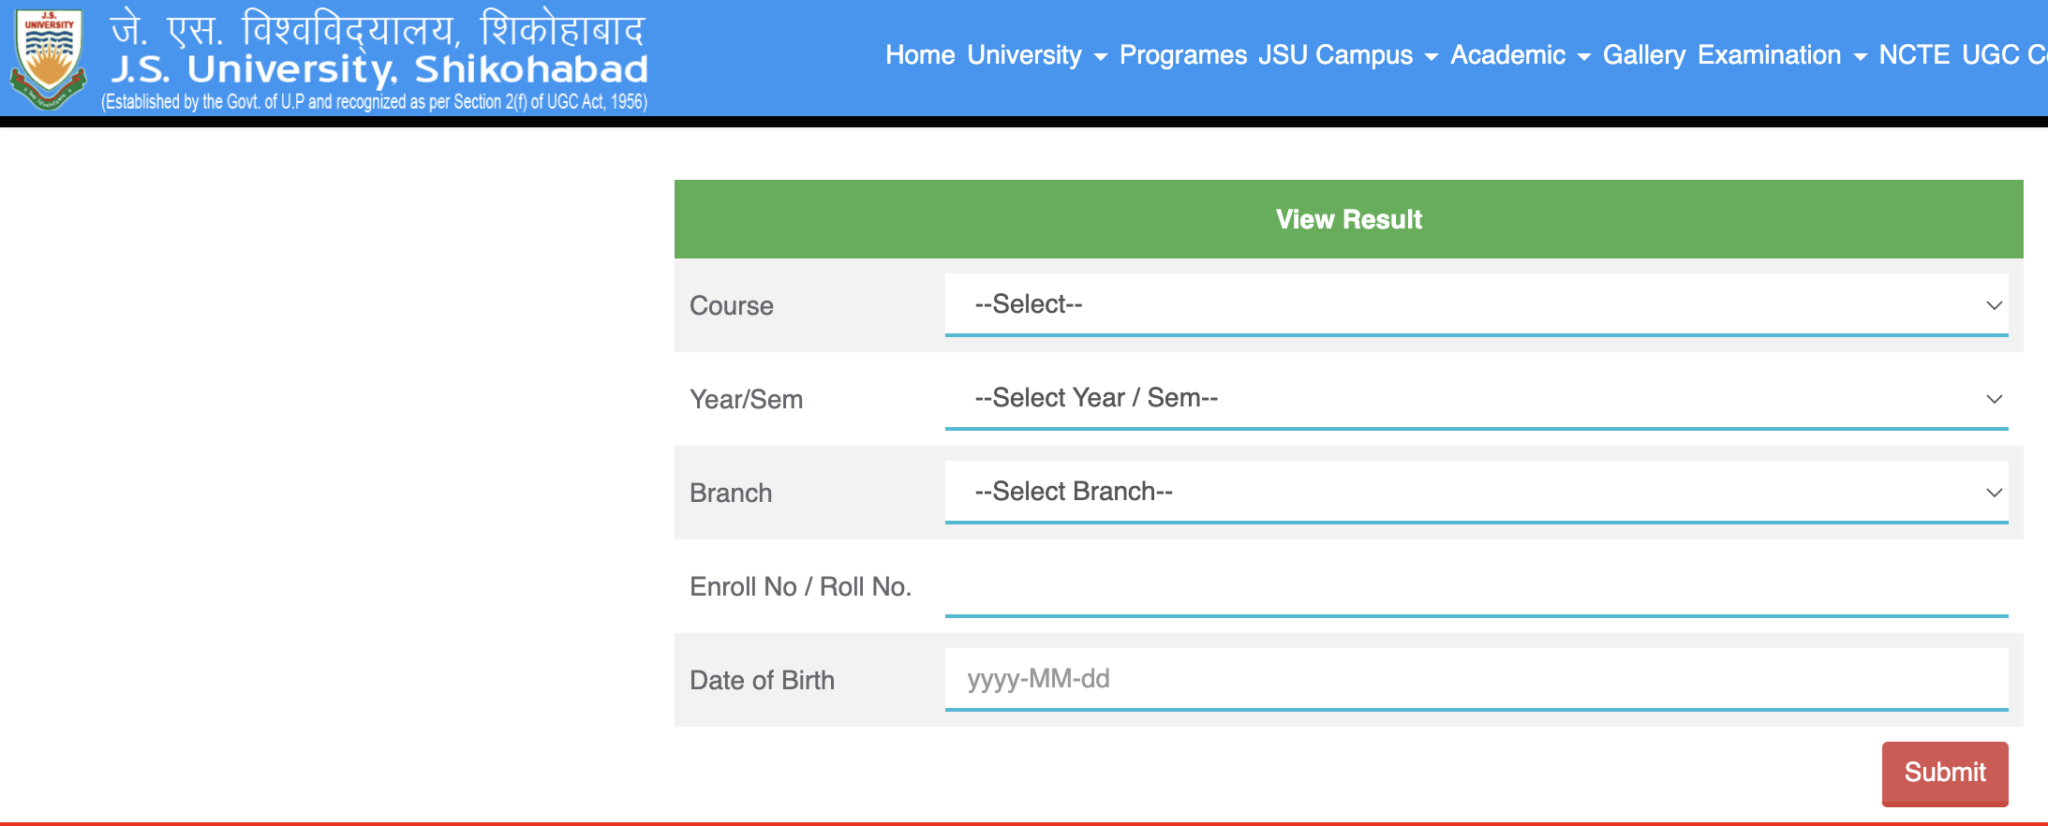Open the UGC navigation item
This screenshot has width=2048, height=826.
click(x=1989, y=56)
